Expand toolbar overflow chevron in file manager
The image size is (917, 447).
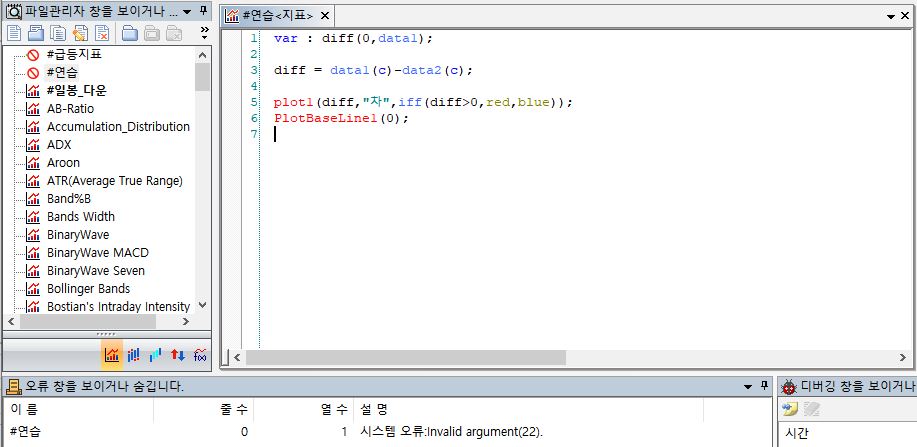click(x=204, y=33)
